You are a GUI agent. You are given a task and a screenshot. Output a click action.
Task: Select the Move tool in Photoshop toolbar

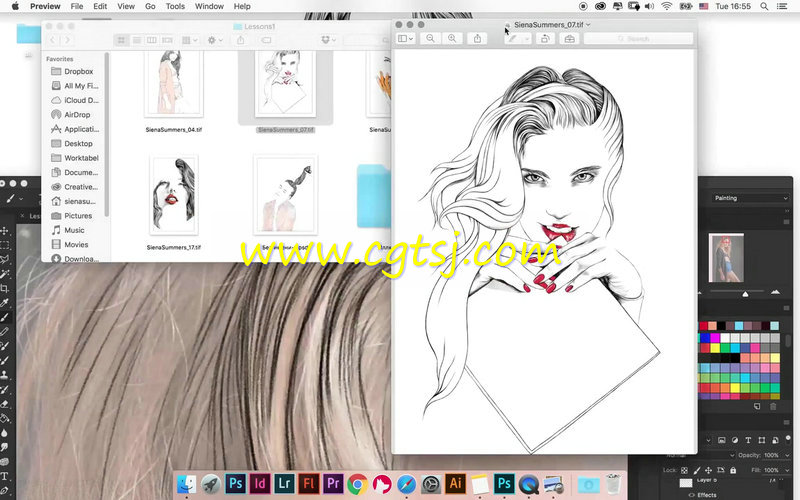coord(5,231)
